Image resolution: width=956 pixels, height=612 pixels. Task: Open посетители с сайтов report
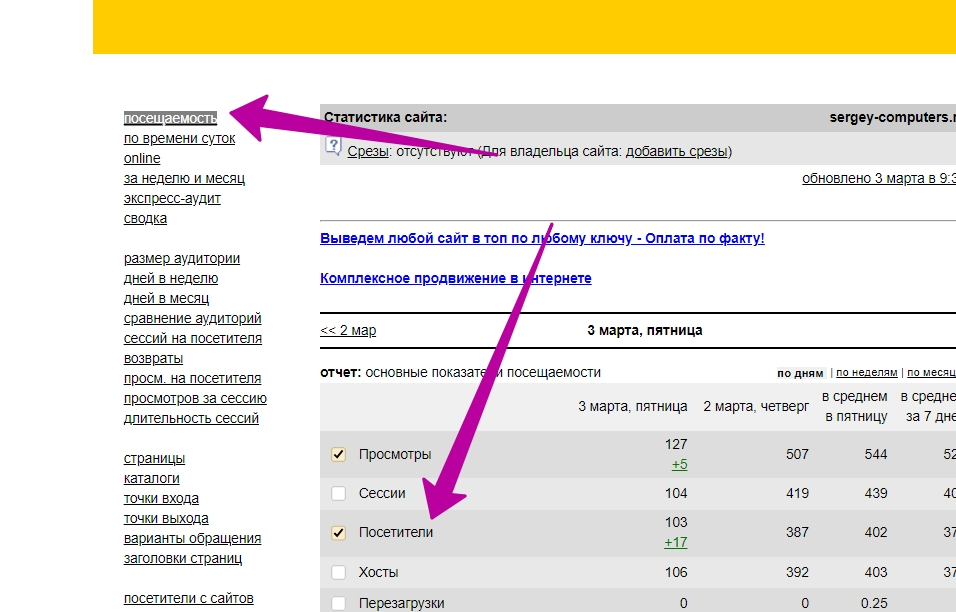coord(188,599)
